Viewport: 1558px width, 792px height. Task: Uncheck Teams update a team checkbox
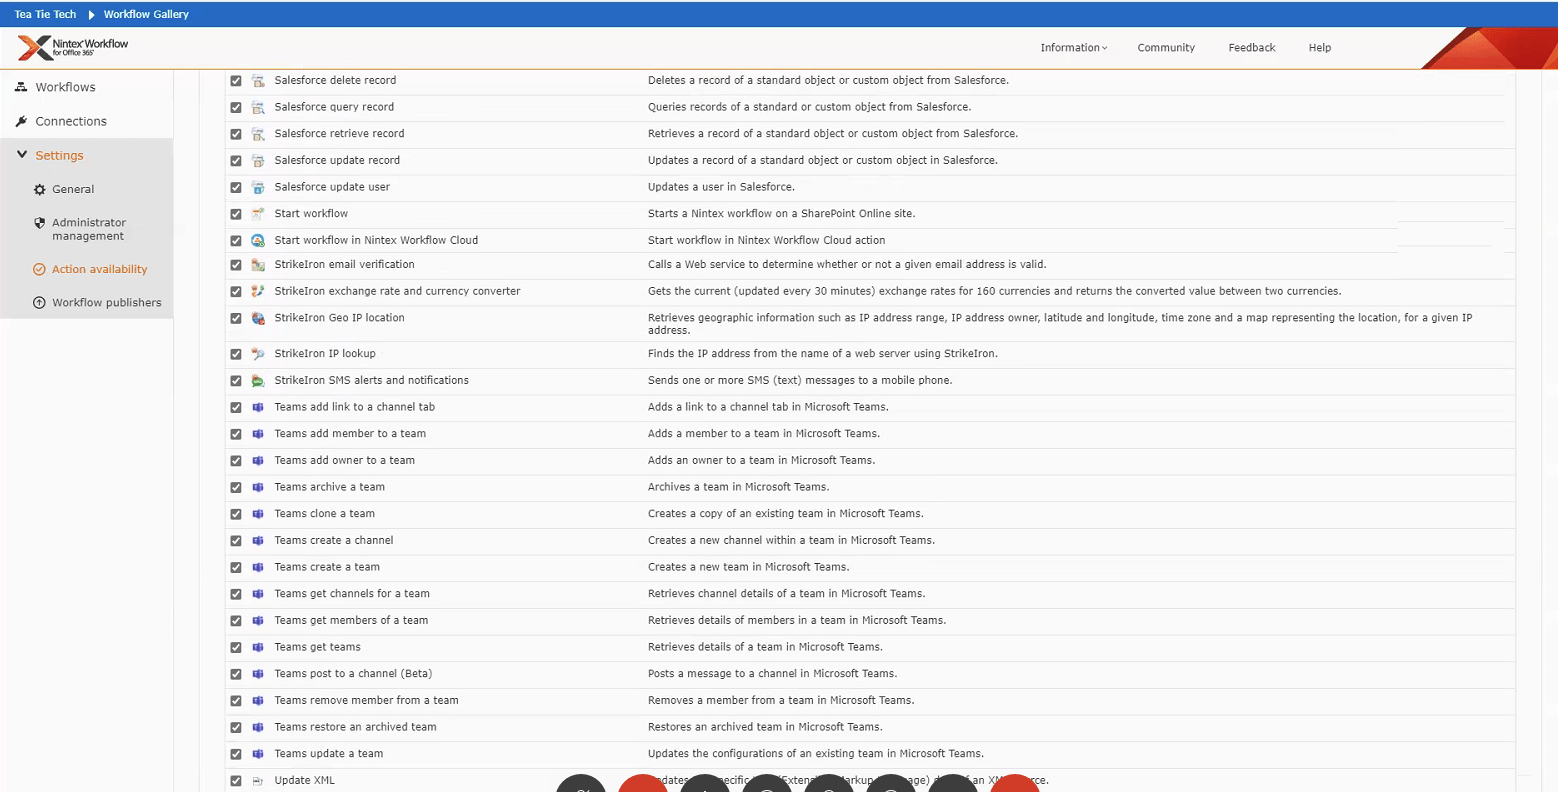click(236, 754)
